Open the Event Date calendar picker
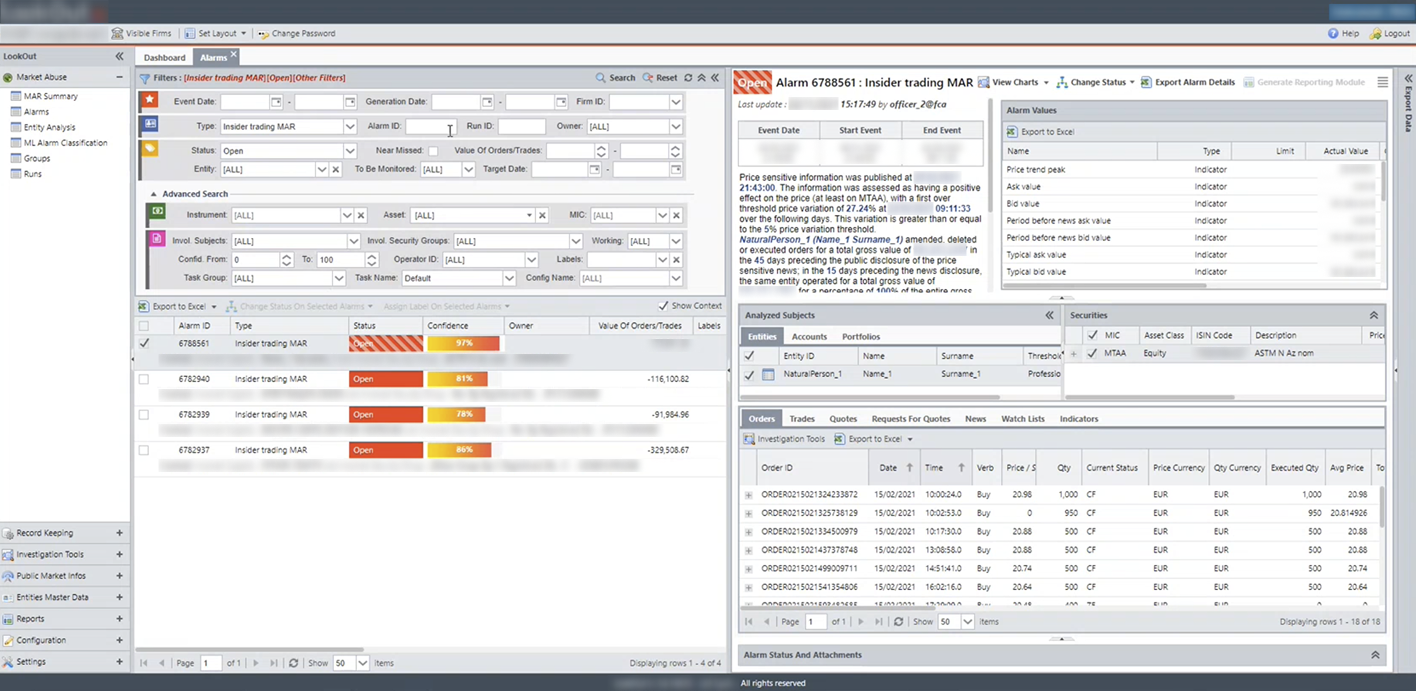The height and width of the screenshot is (692, 1416). click(276, 102)
